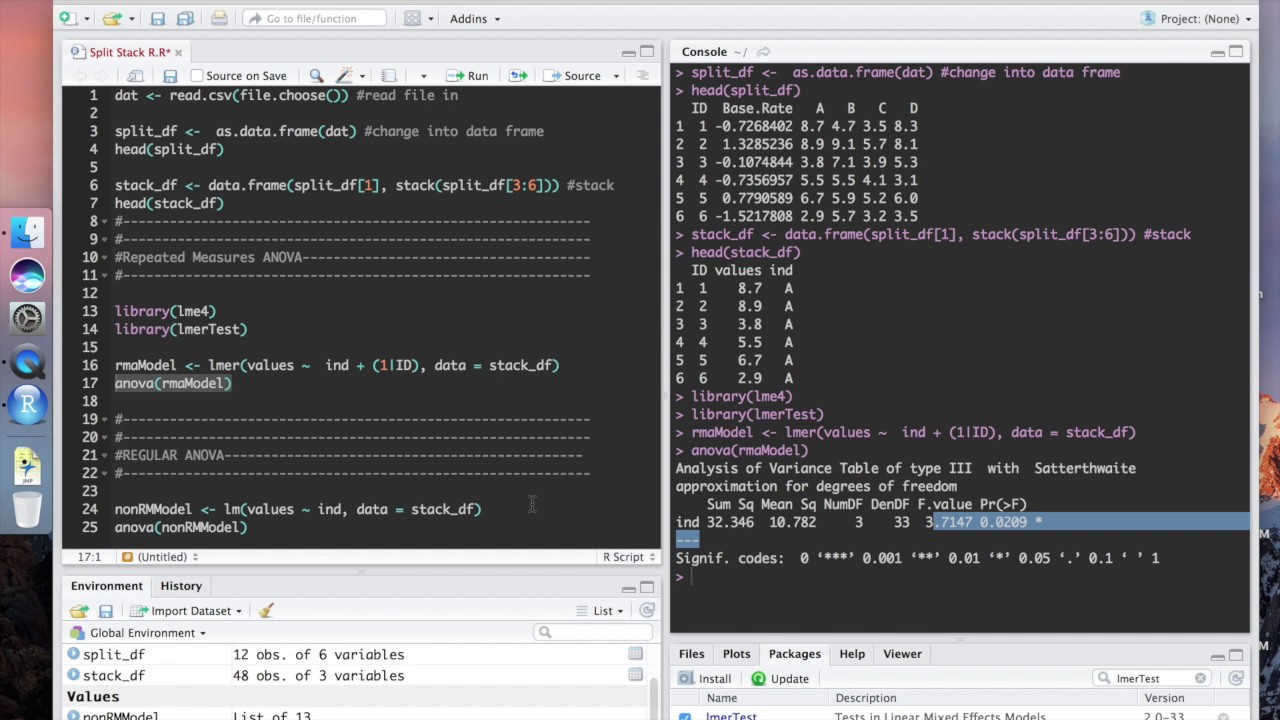
Task: Open the Import Dataset menu
Action: [186, 611]
